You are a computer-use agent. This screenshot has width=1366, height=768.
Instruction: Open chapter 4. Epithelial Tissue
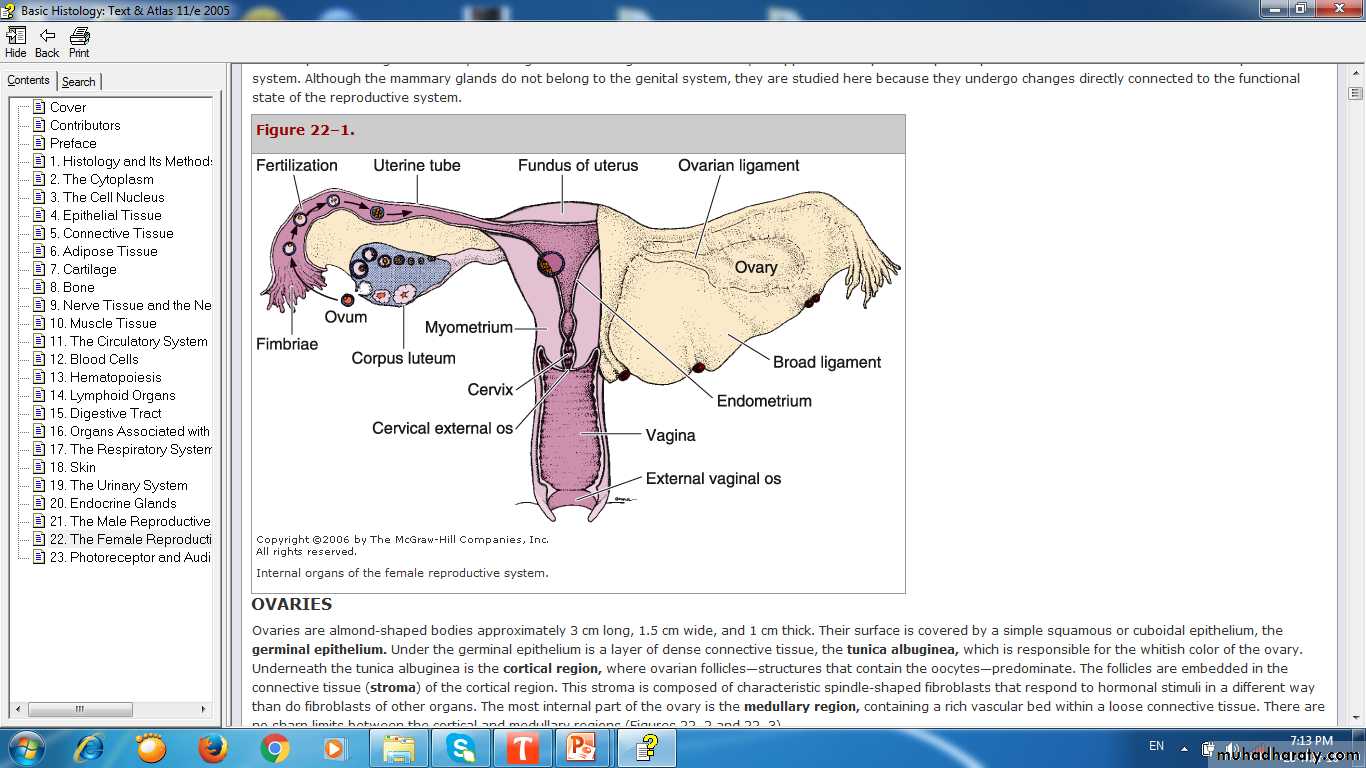111,215
